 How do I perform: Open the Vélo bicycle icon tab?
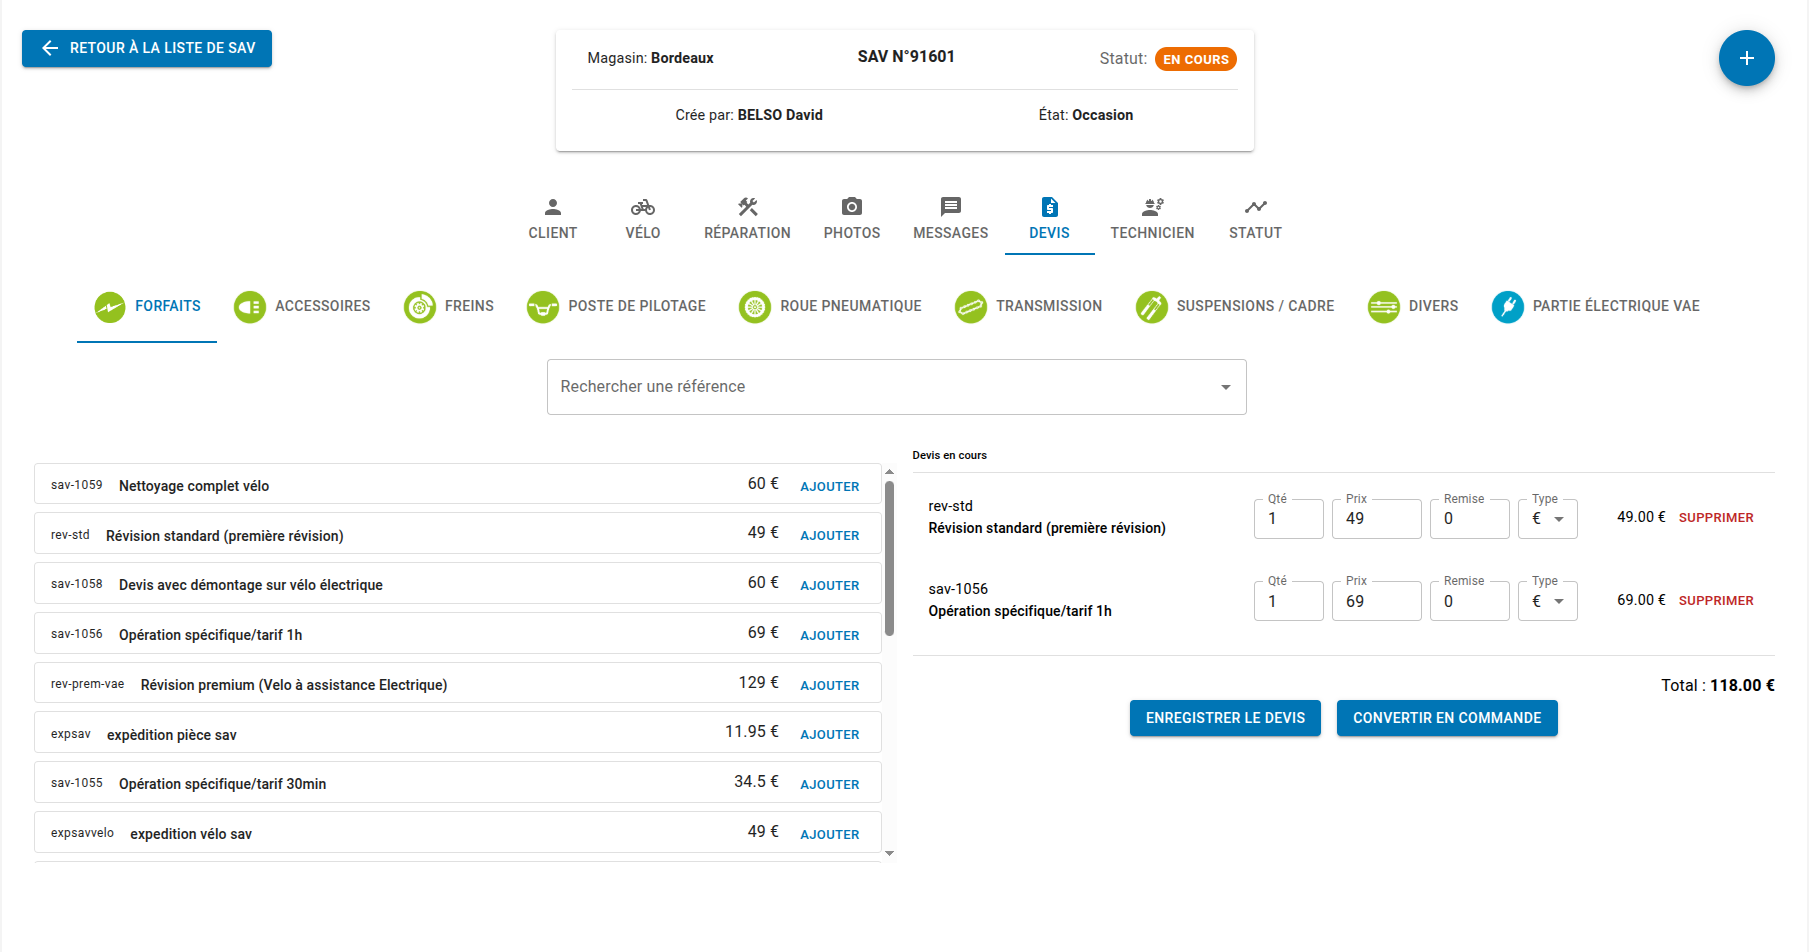pos(642,207)
